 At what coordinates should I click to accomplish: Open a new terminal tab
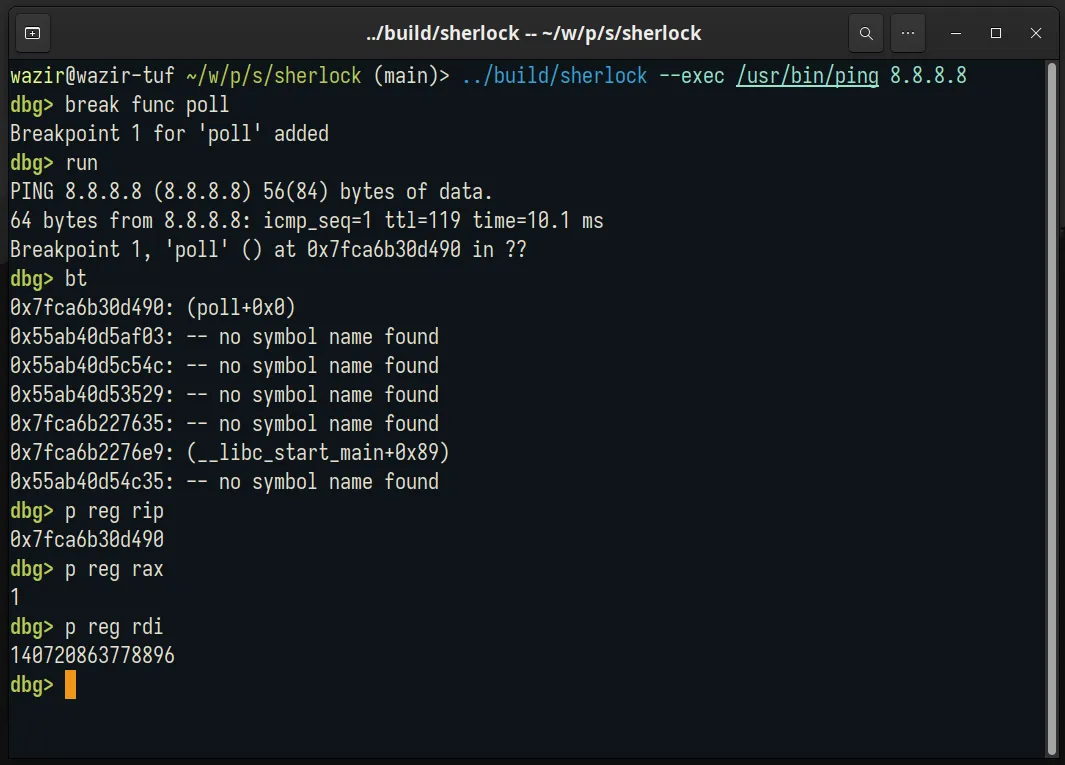[x=32, y=33]
